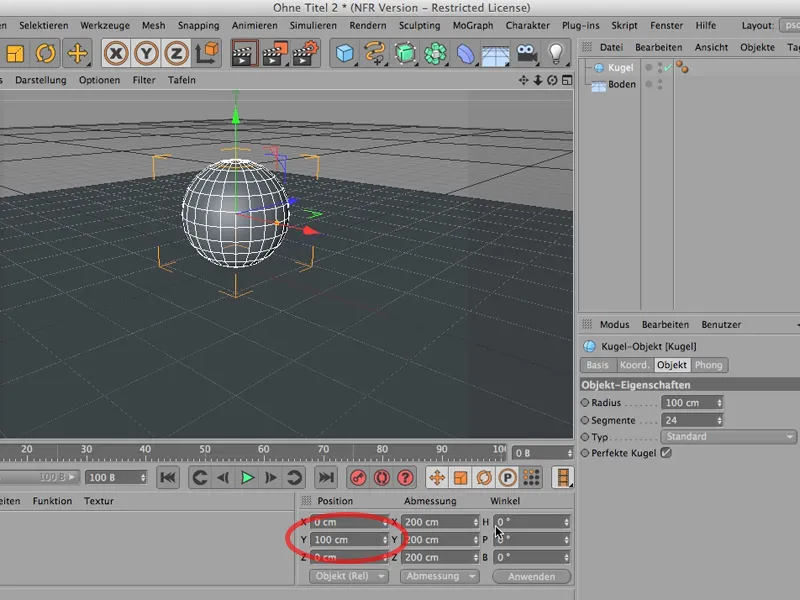Toggle the Radius animation circle
This screenshot has width=800, height=600.
tap(585, 403)
